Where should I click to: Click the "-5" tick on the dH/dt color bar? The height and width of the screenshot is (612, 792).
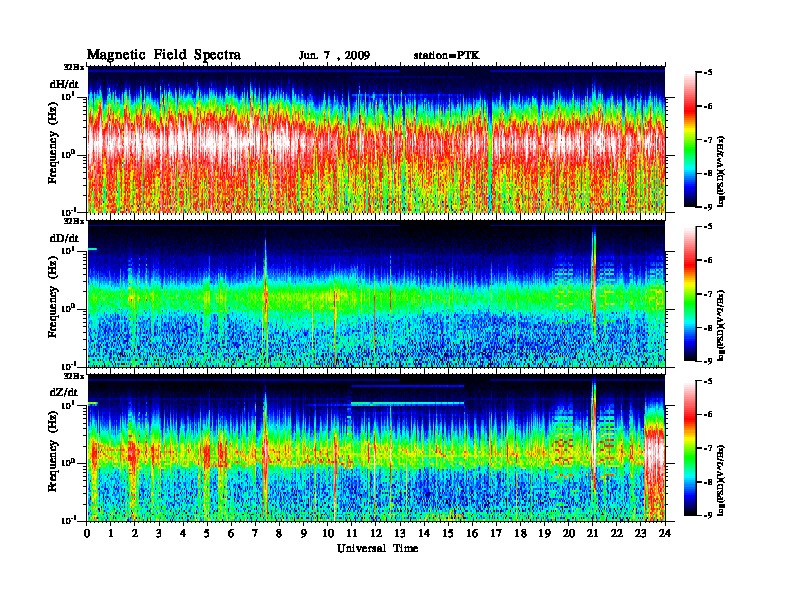point(708,73)
